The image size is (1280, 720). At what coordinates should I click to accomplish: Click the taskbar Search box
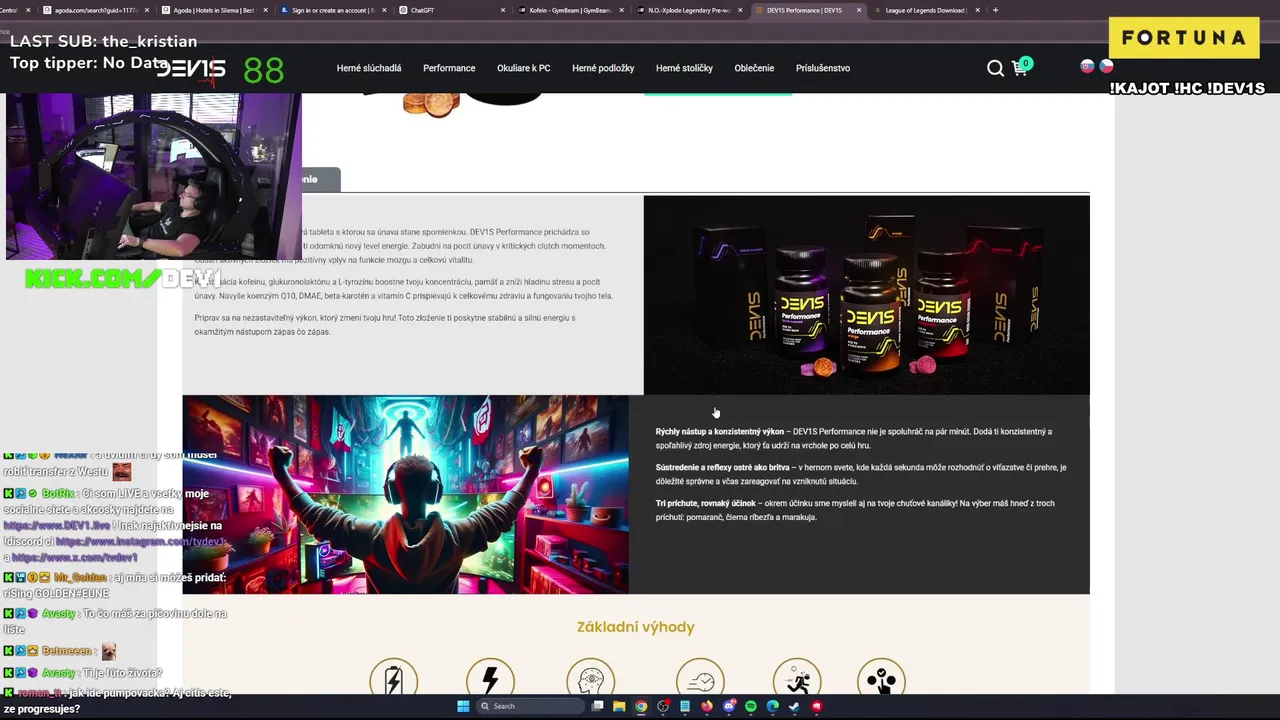528,706
